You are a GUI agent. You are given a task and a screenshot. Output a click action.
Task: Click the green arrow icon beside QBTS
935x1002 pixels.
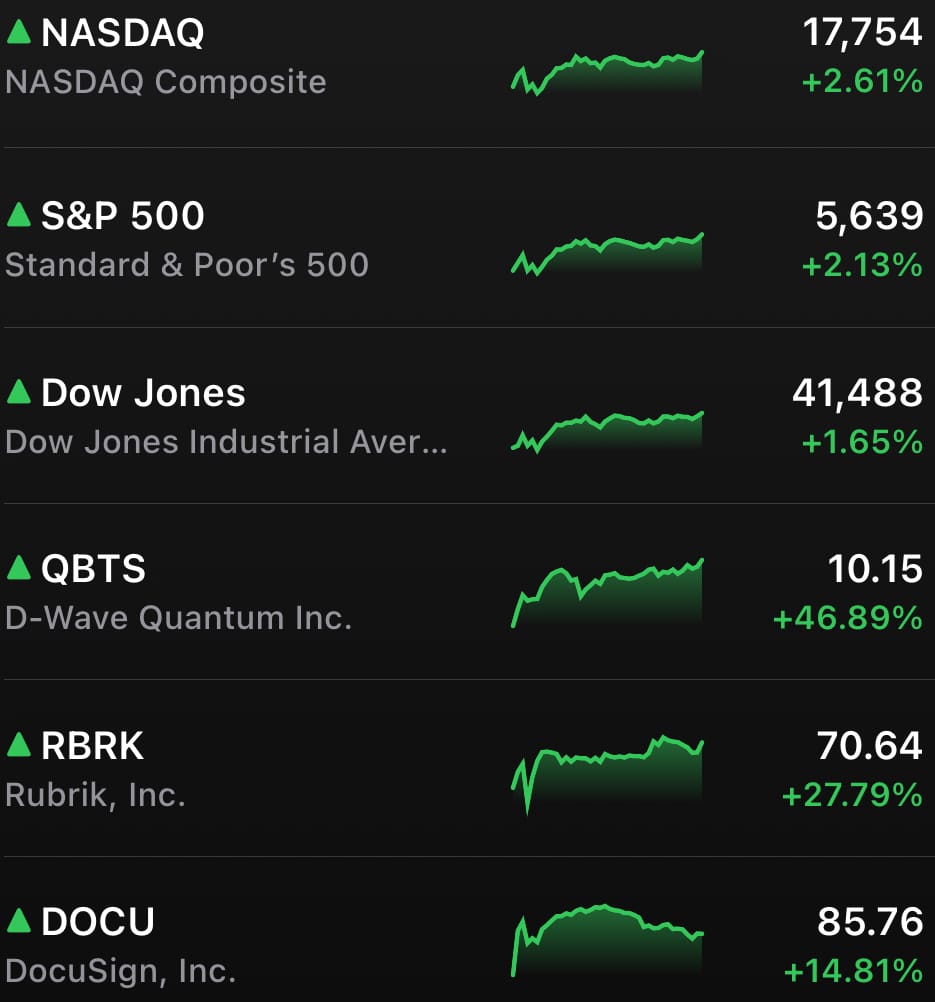(19, 567)
